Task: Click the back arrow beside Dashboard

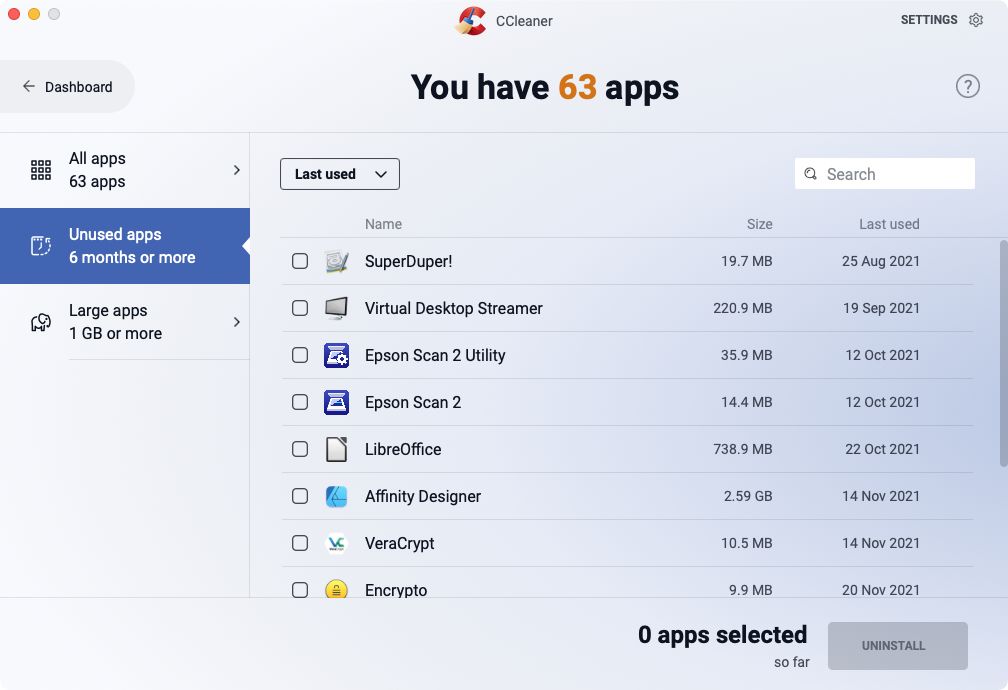Action: (28, 86)
